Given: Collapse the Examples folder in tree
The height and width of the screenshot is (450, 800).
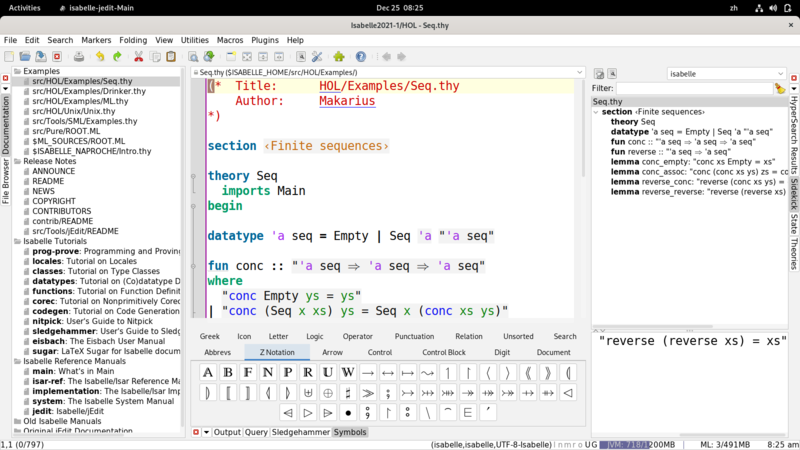Looking at the screenshot, I should click(x=17, y=72).
